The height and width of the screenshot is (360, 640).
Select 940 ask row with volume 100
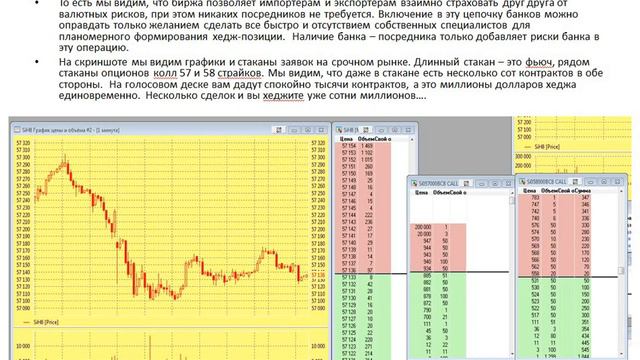click(438, 262)
